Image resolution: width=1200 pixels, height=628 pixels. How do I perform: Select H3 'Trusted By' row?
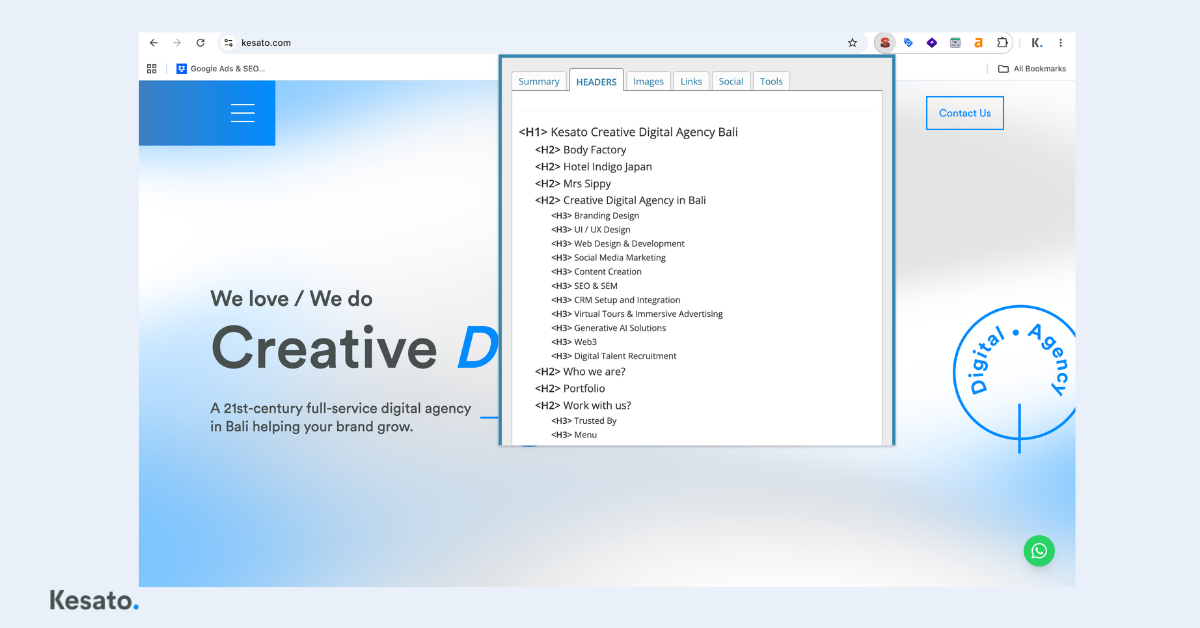(x=584, y=421)
